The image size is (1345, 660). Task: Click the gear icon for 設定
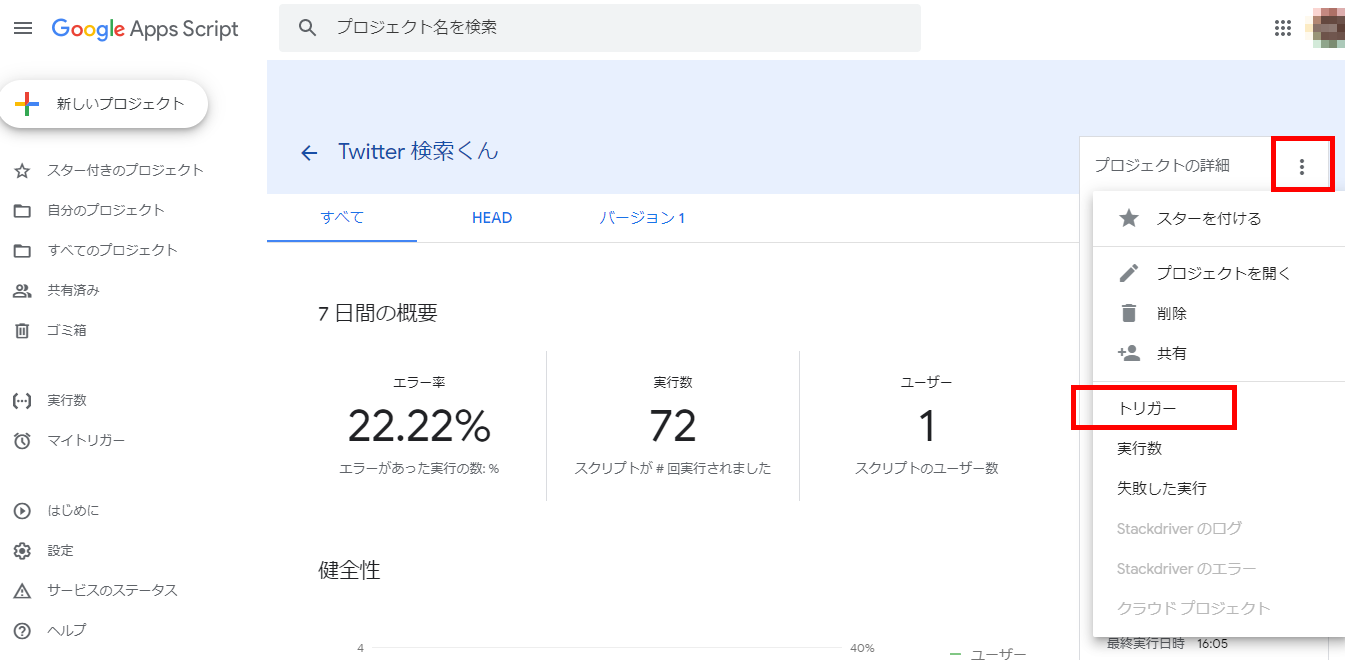pos(22,551)
